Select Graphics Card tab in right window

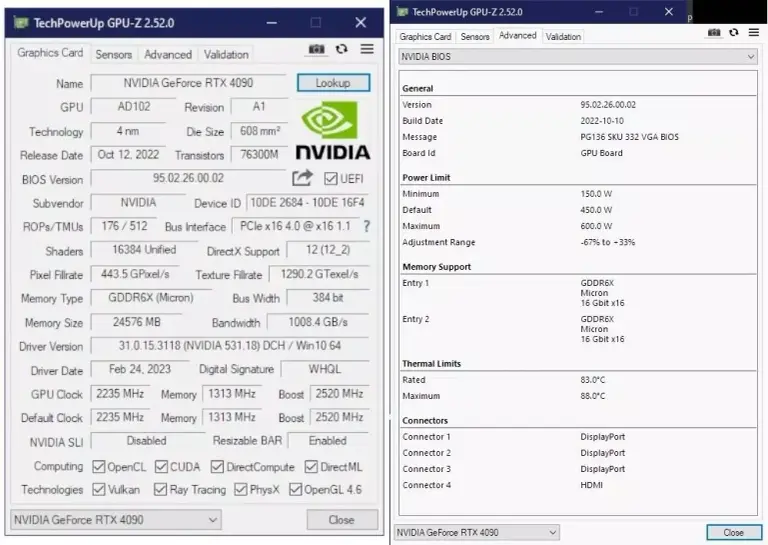click(x=425, y=37)
